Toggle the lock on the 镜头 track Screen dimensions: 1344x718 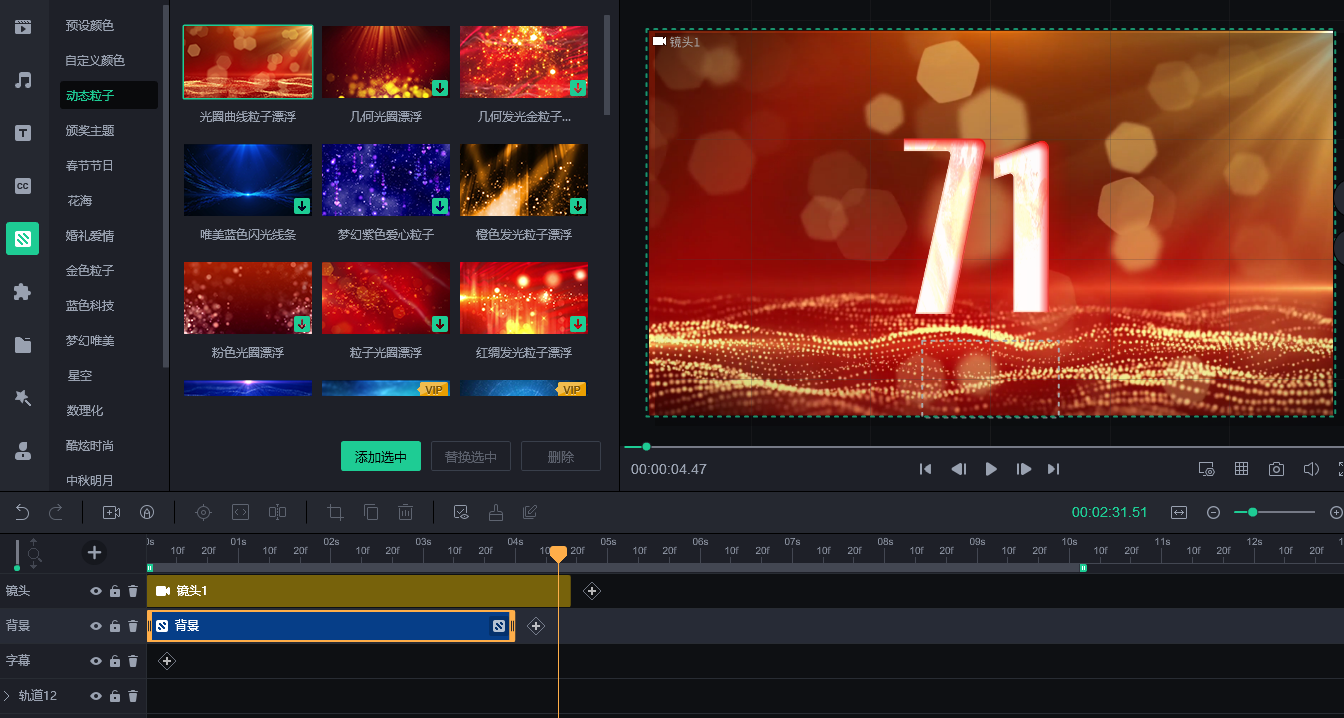coord(115,591)
